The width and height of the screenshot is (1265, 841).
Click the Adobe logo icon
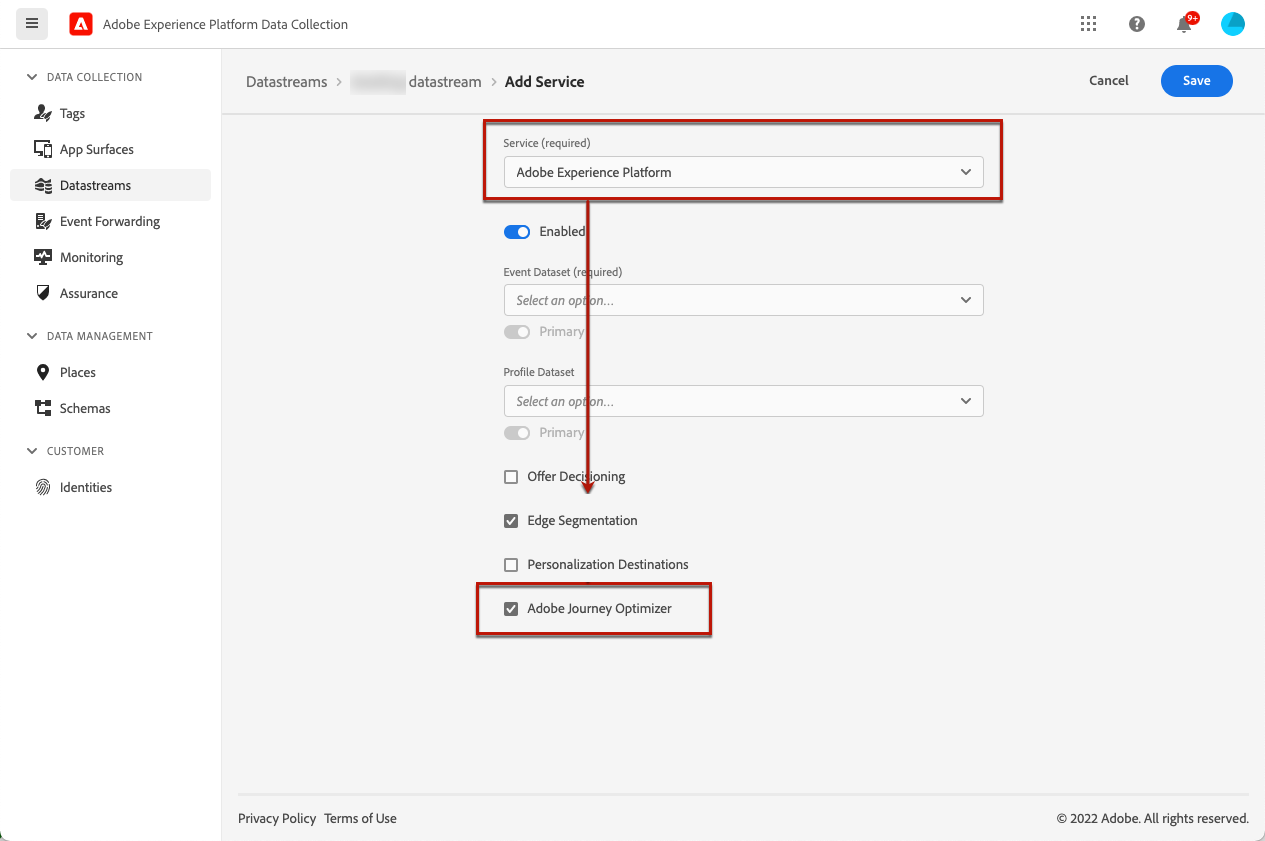(81, 24)
